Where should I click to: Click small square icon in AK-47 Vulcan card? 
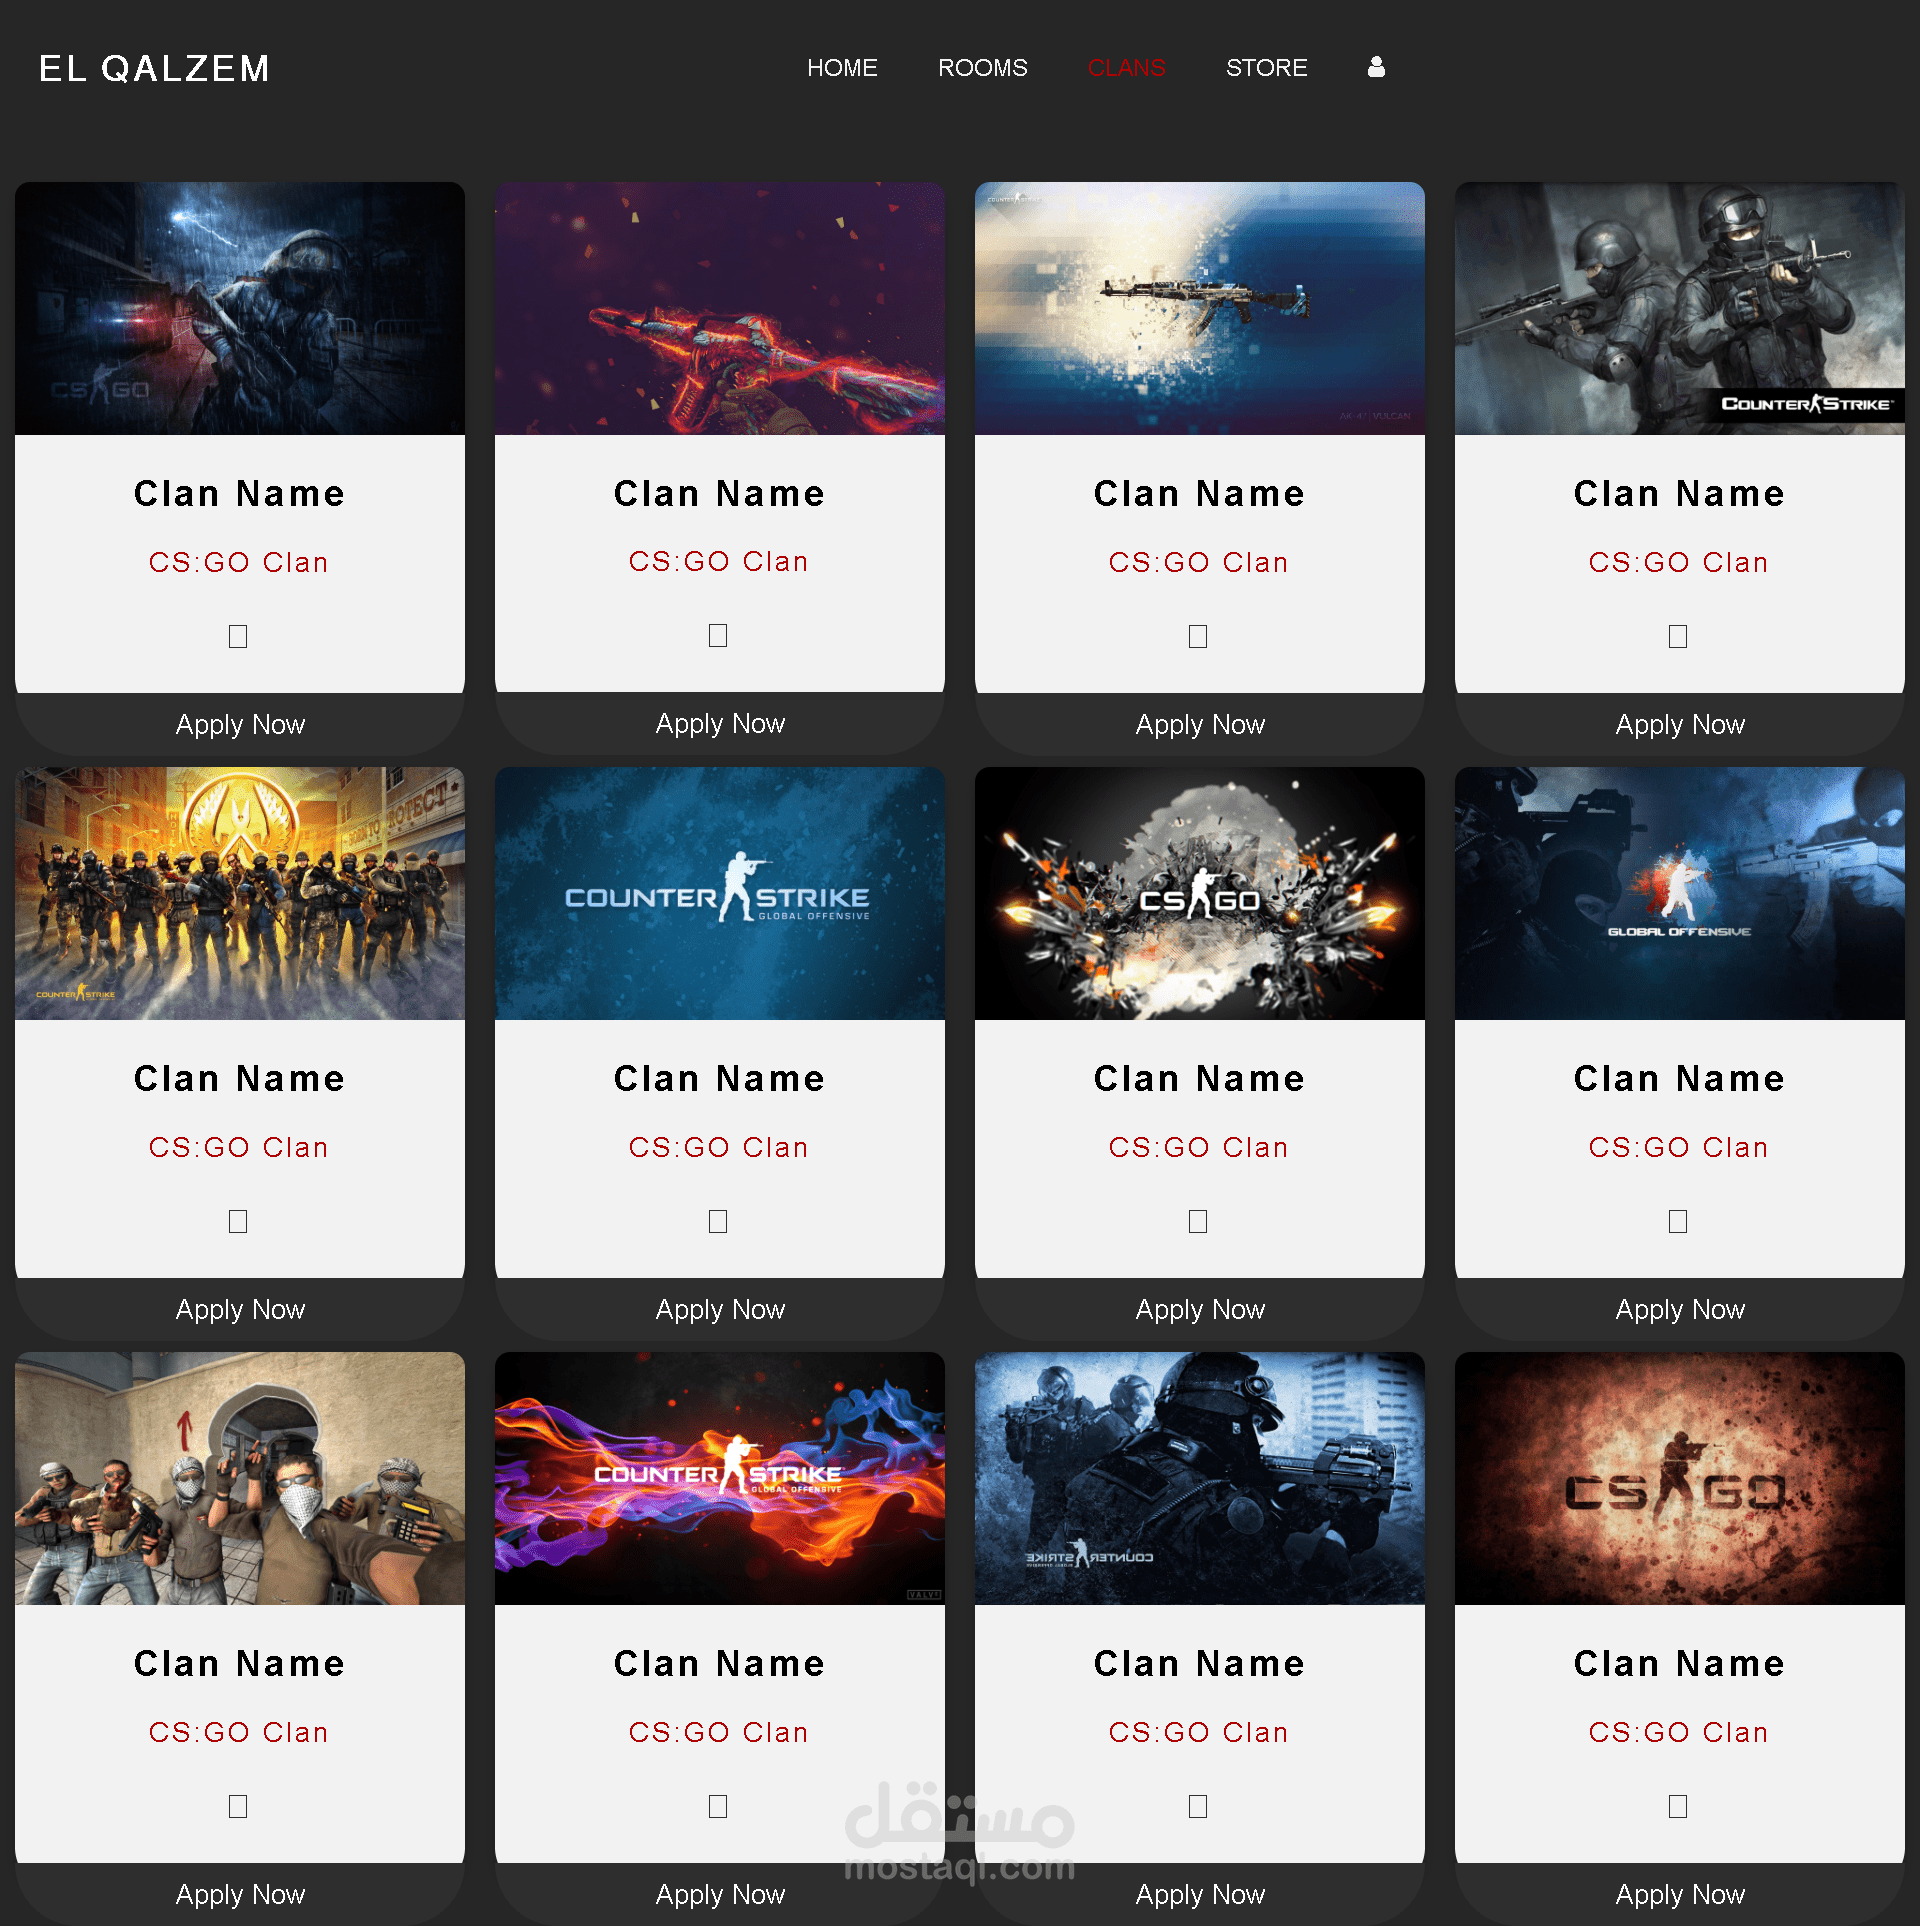click(1198, 636)
